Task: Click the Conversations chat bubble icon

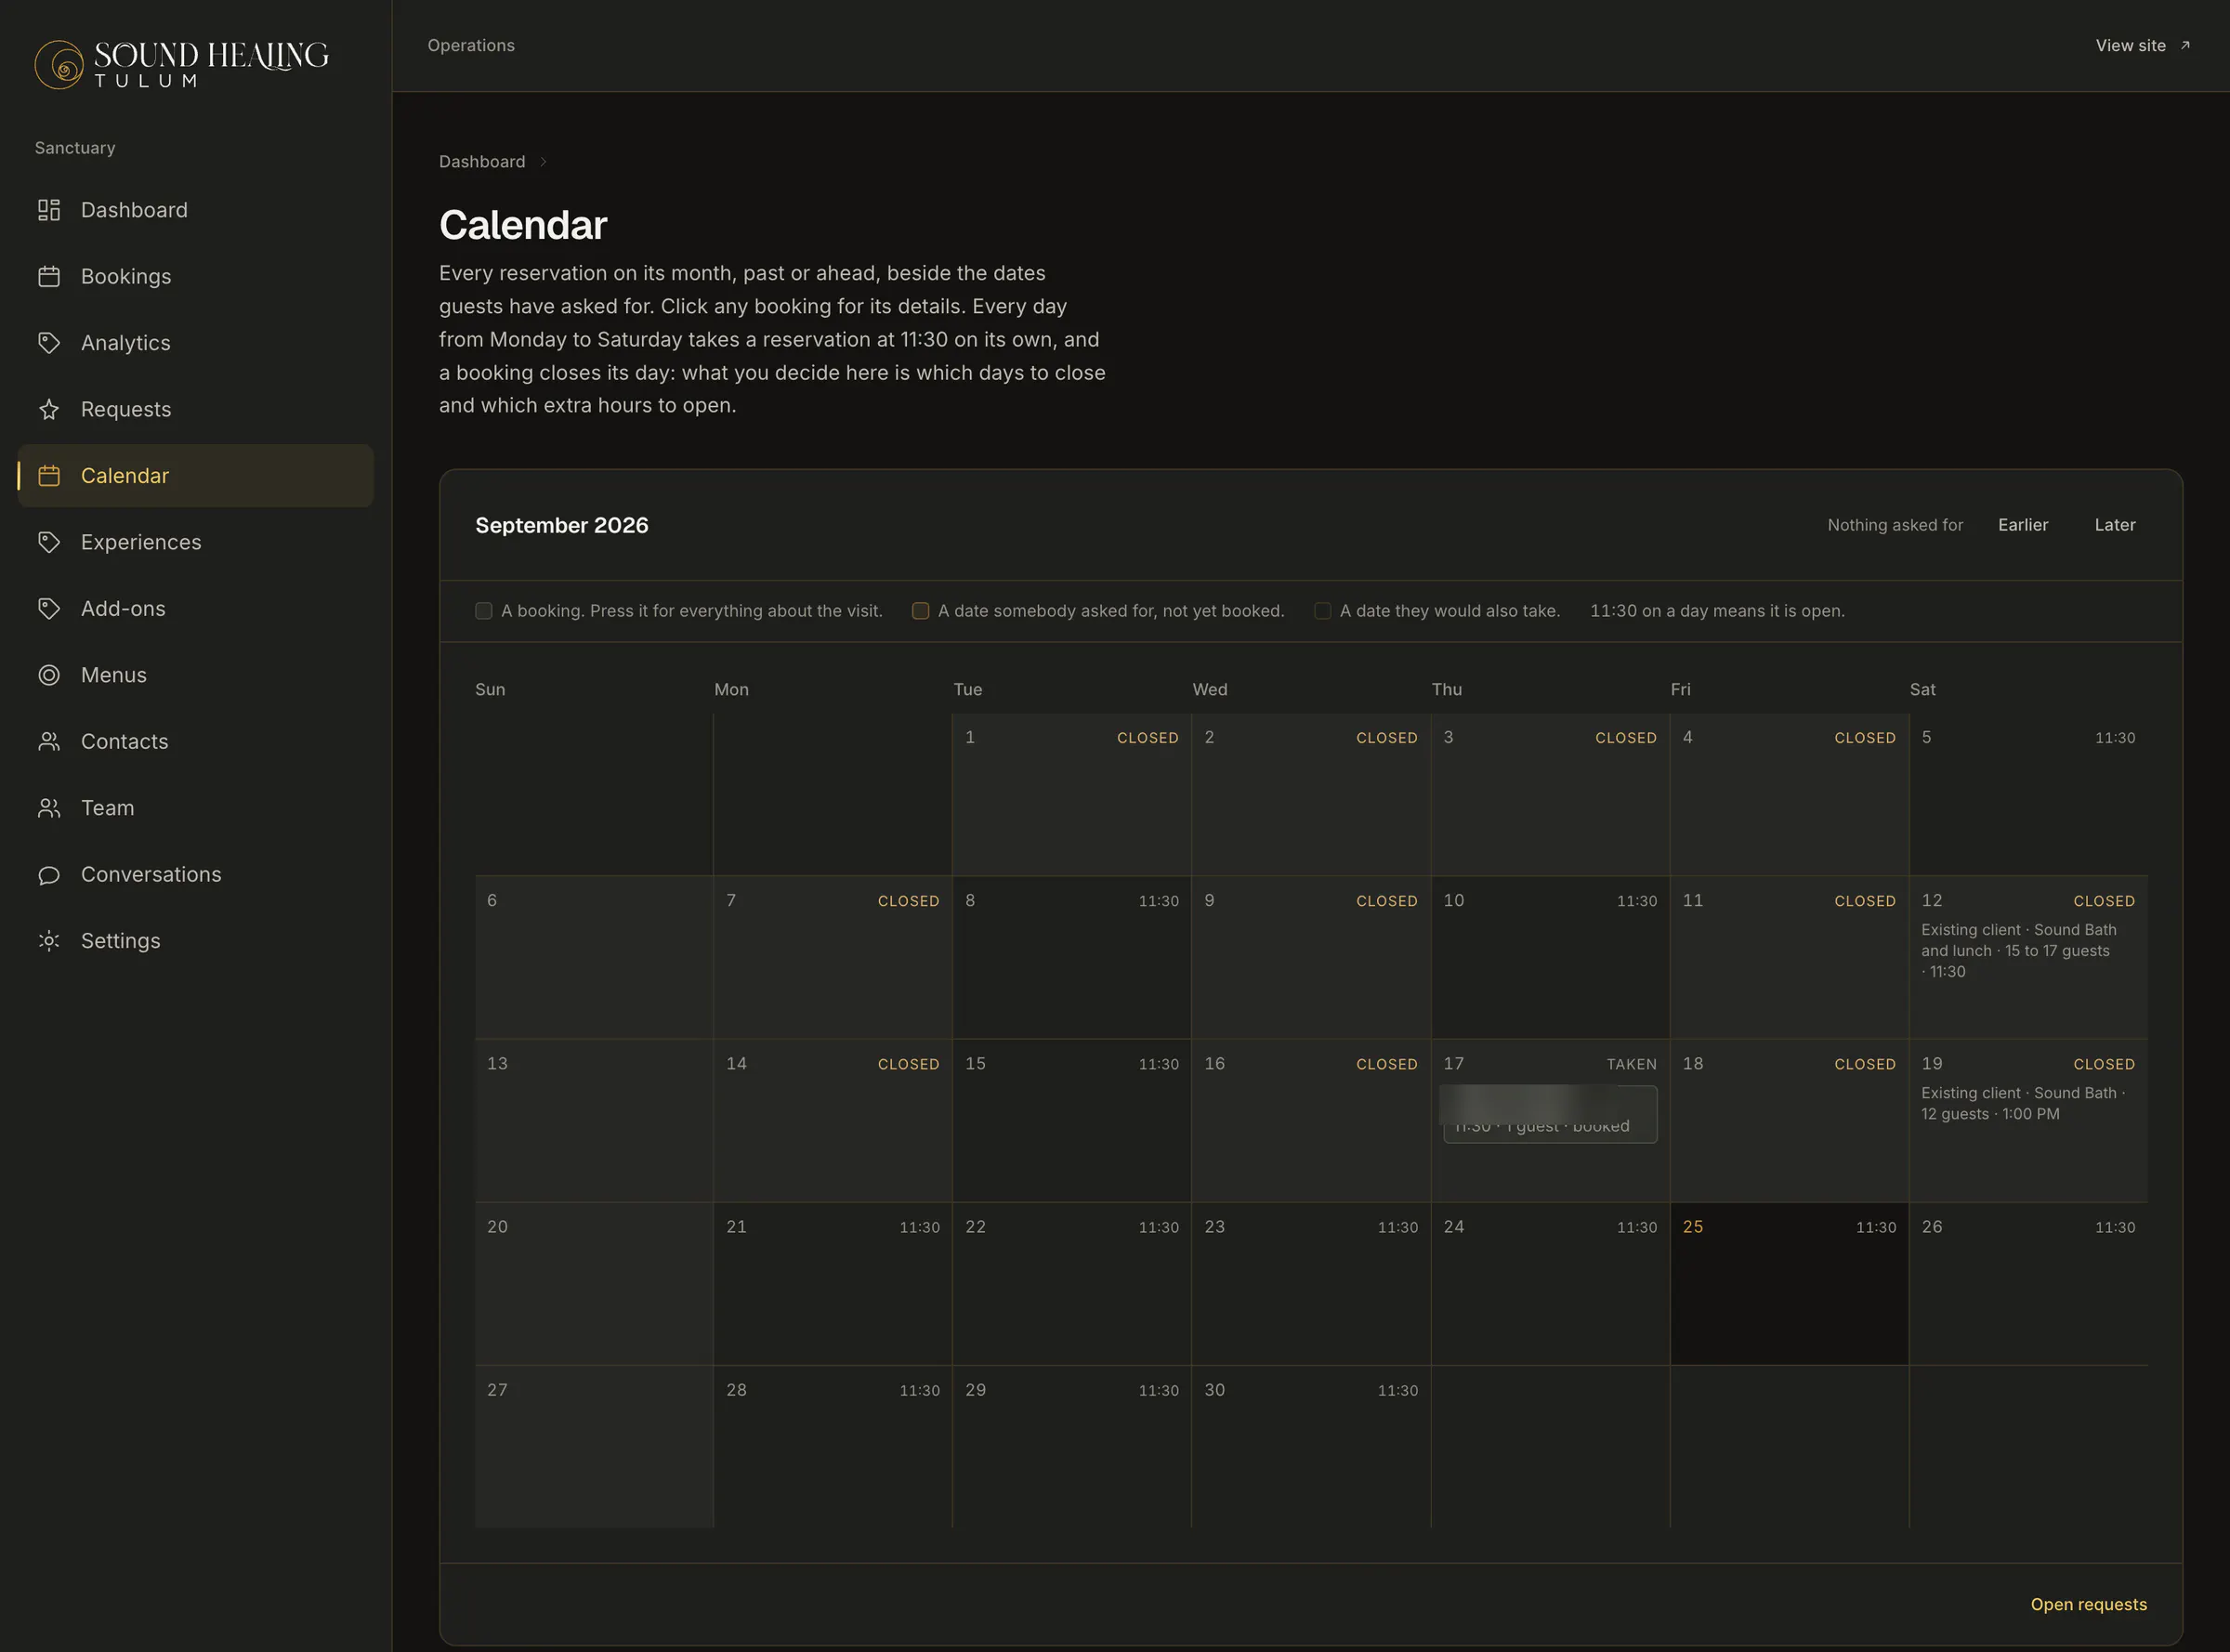Action: tap(49, 874)
